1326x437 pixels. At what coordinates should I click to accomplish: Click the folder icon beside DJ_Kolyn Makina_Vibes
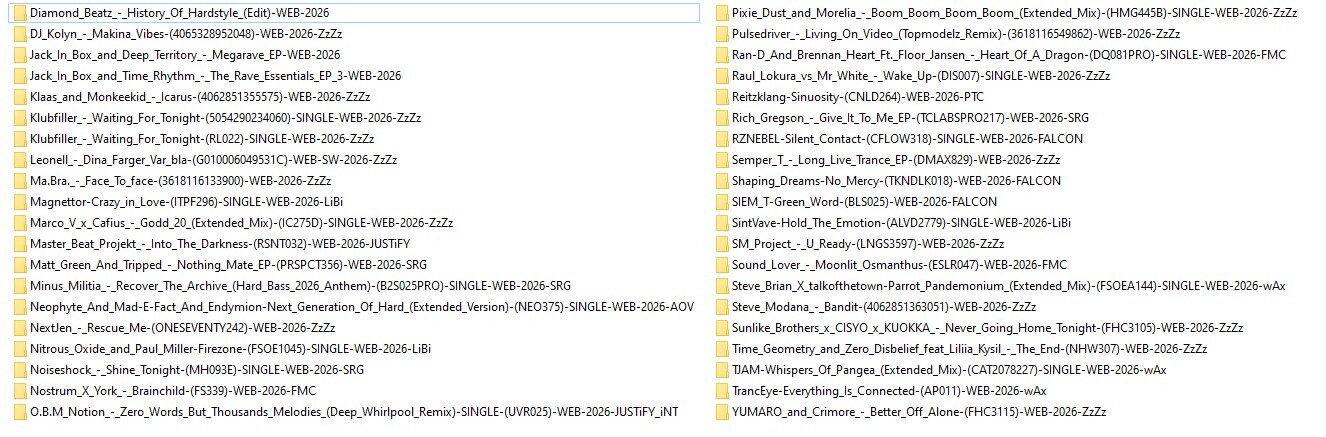click(x=20, y=34)
